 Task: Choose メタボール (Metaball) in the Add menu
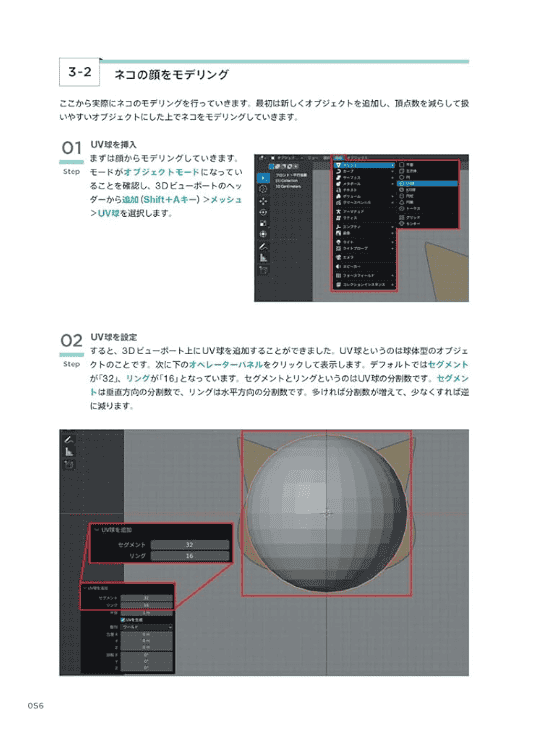364,184
